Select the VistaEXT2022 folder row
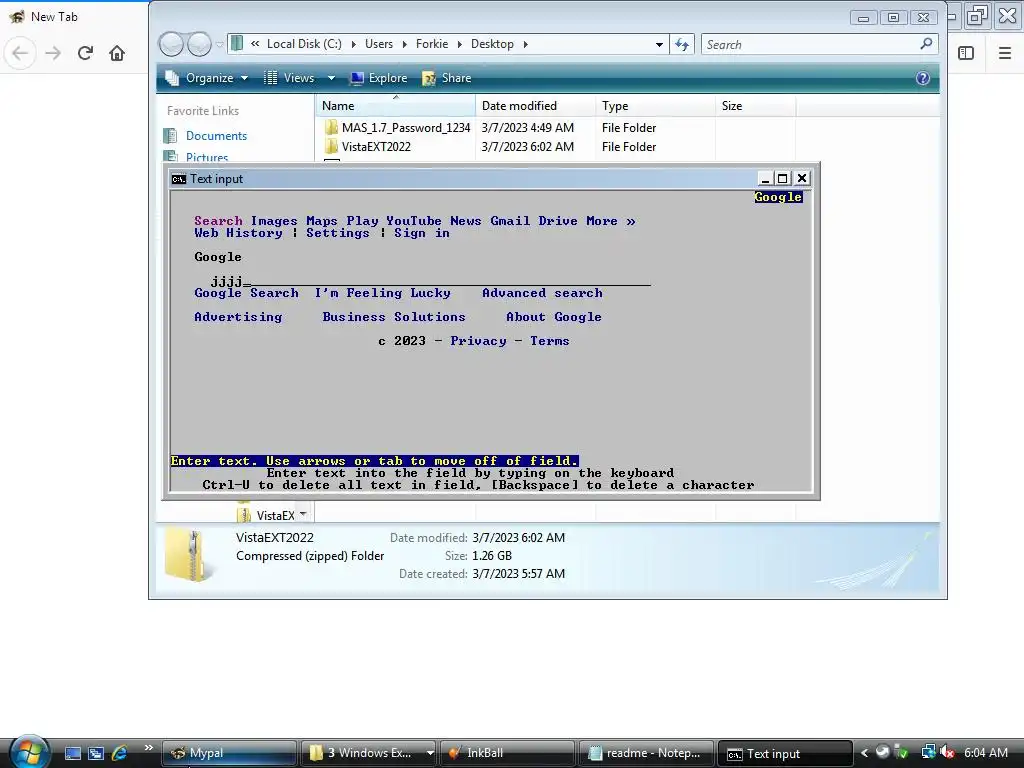This screenshot has height=768, width=1024. (376, 147)
